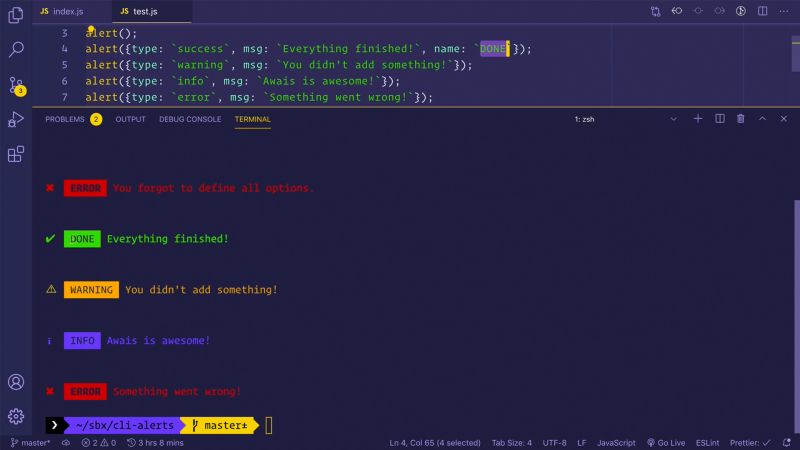
Task: Open the DEBUG CONSOLE panel tab
Action: pos(190,119)
